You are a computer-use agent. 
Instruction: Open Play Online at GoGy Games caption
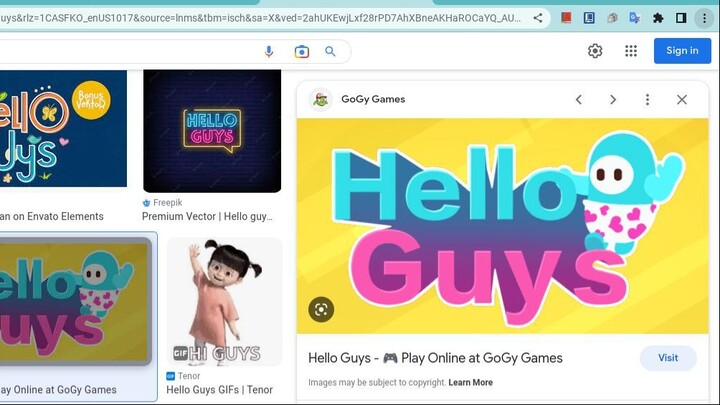(x=58, y=390)
